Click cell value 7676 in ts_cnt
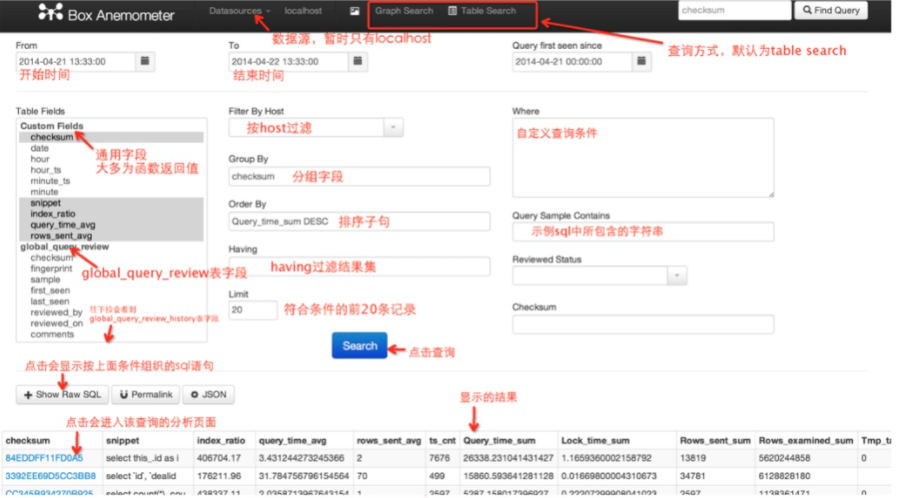904x498 pixels. point(439,458)
